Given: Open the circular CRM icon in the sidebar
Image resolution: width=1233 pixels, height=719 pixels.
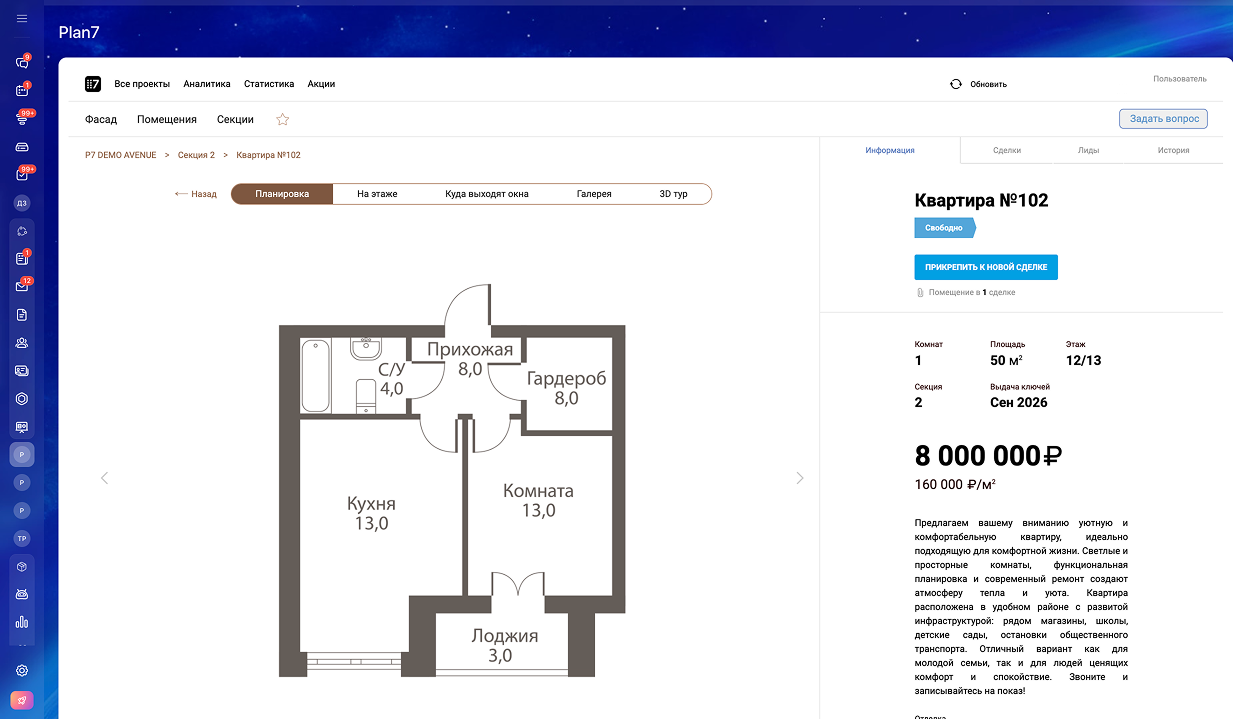Looking at the screenshot, I should point(22,231).
